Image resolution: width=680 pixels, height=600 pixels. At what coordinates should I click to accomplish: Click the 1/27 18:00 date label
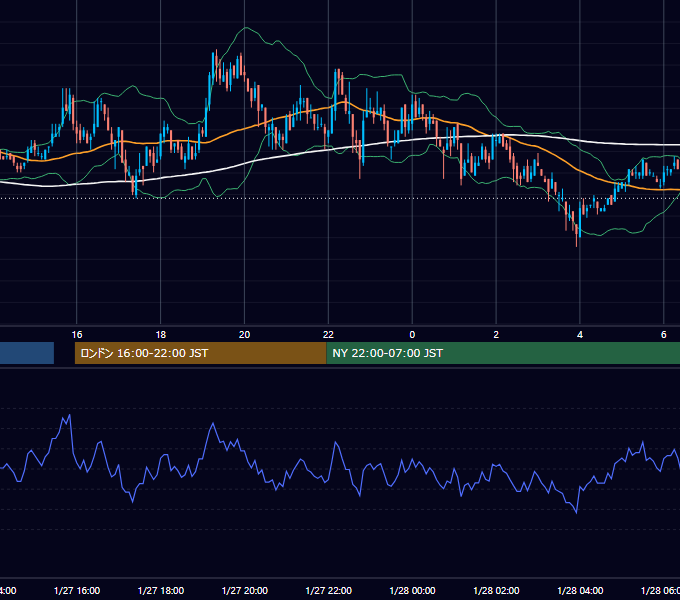161,590
